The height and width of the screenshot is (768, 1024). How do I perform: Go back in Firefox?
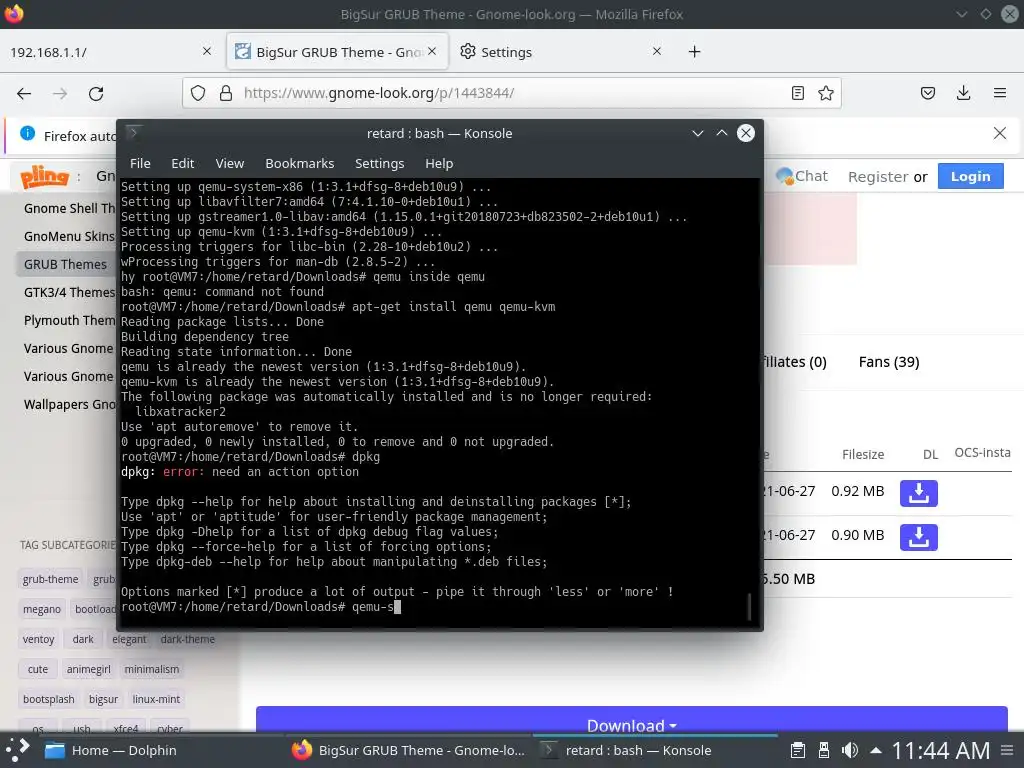(24, 93)
